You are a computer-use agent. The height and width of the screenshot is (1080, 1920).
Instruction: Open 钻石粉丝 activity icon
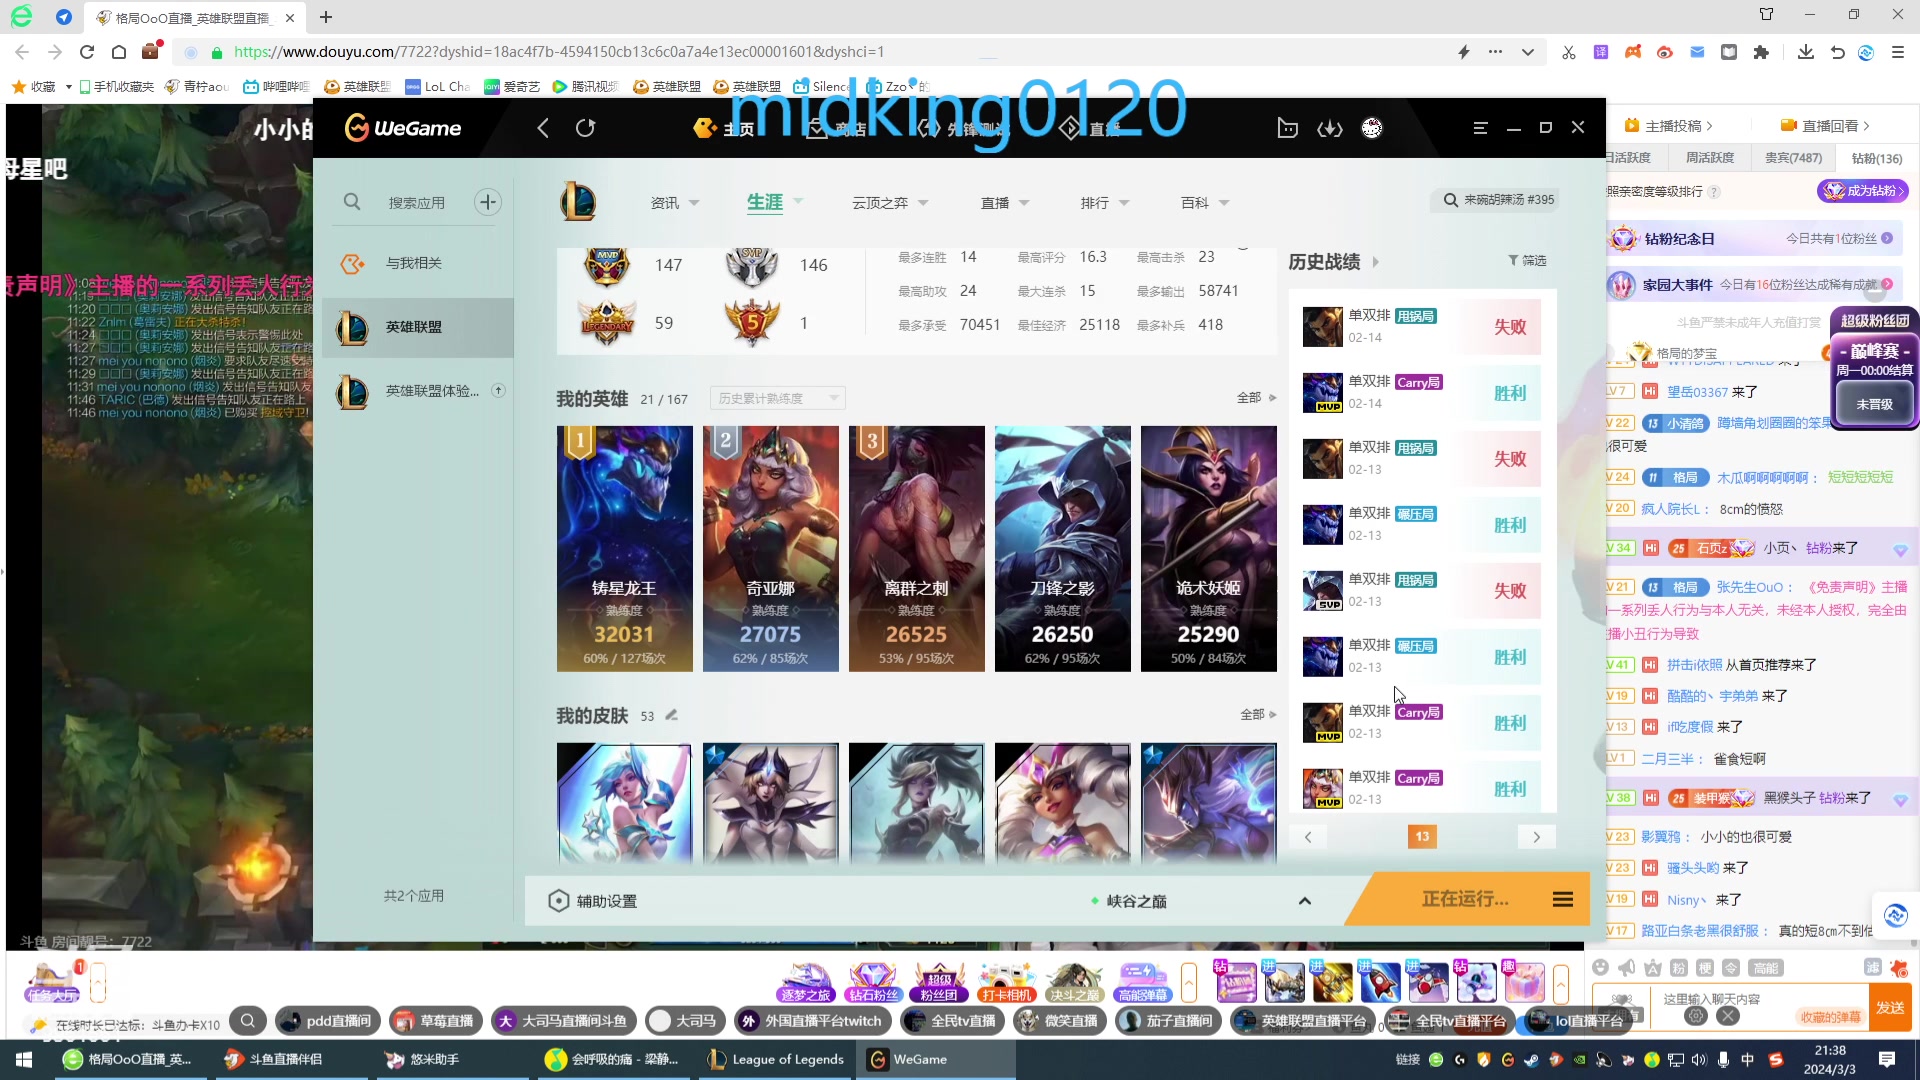pyautogui.click(x=873, y=982)
